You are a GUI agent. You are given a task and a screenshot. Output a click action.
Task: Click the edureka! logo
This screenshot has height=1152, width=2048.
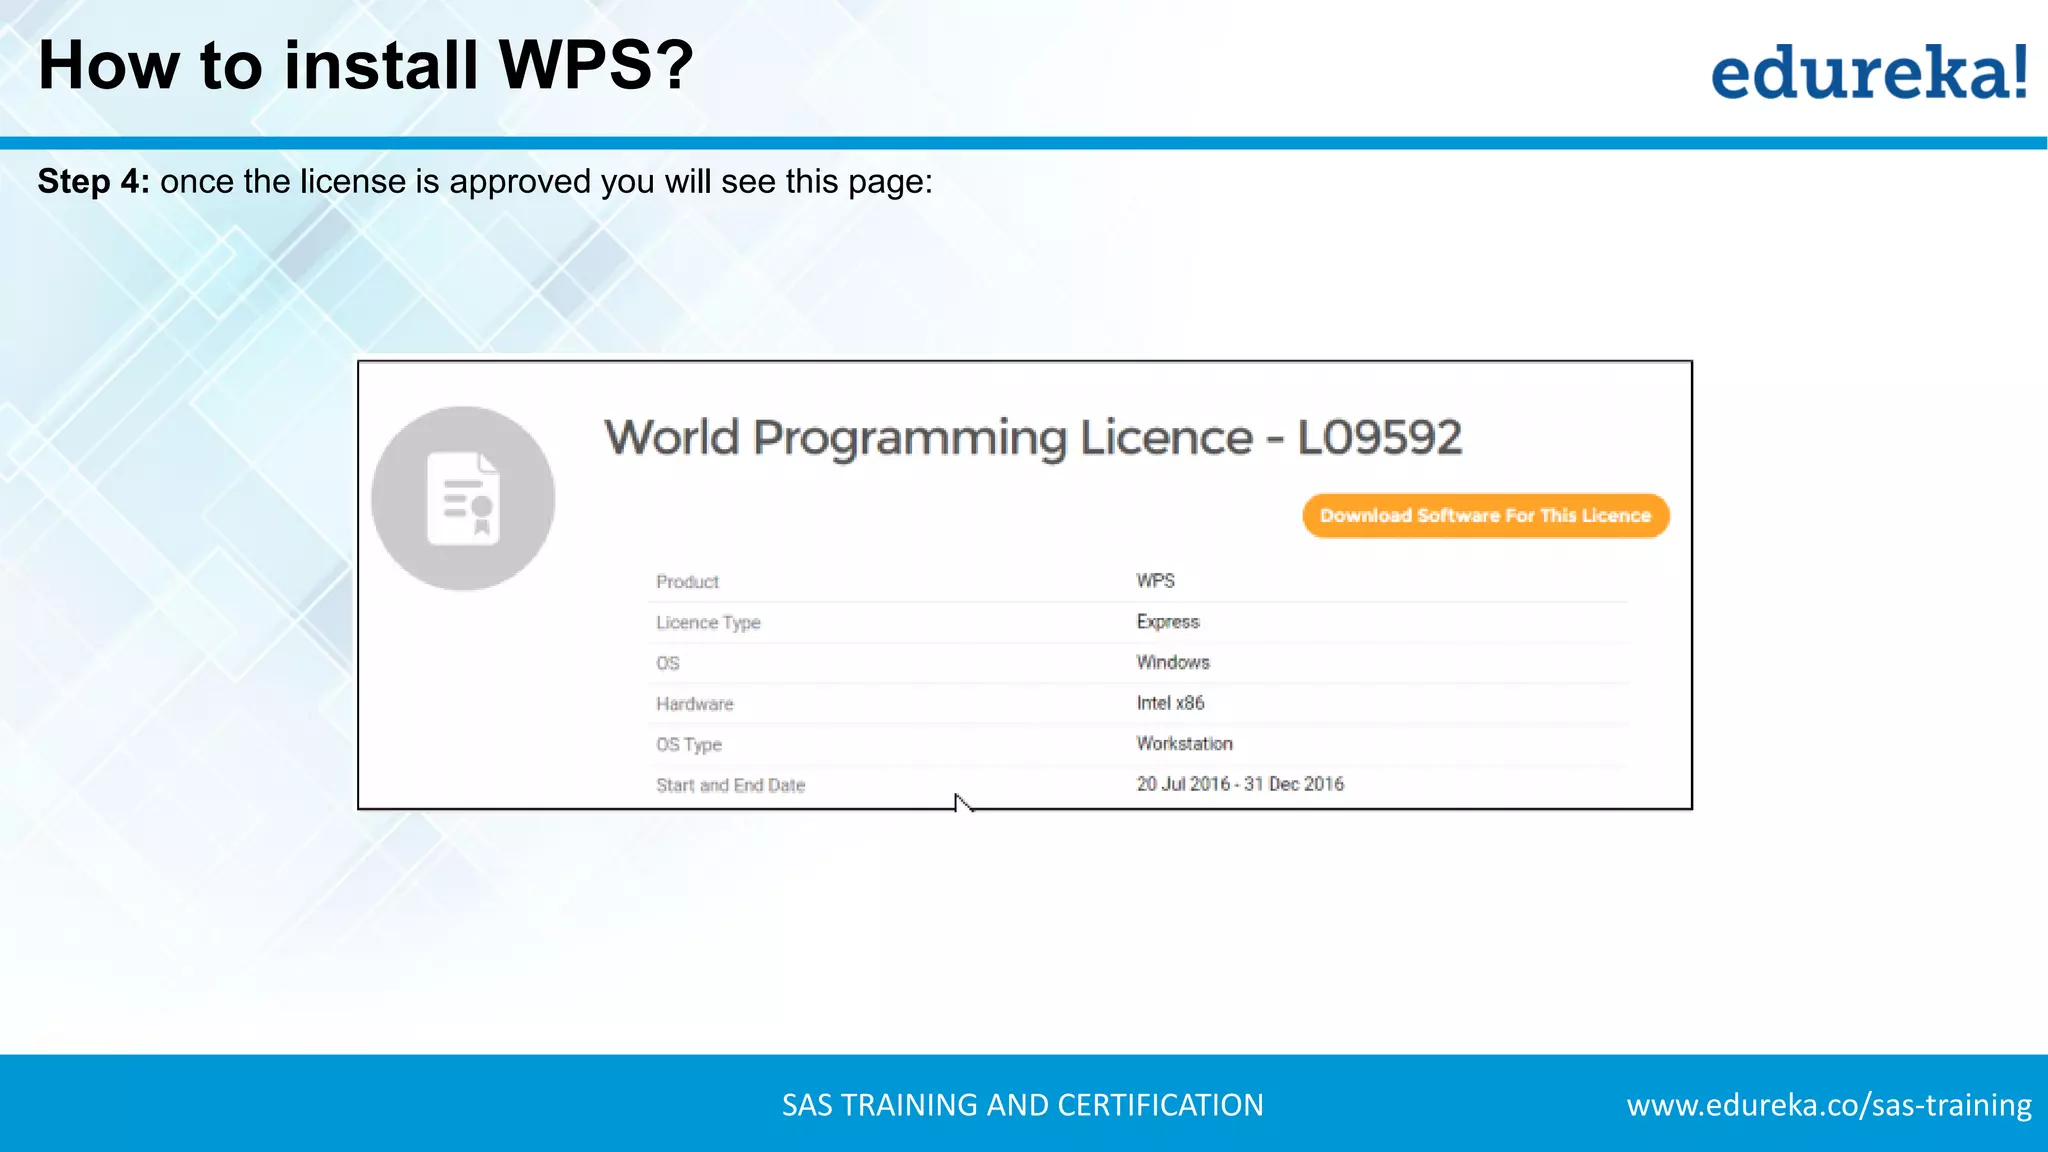pos(1870,71)
